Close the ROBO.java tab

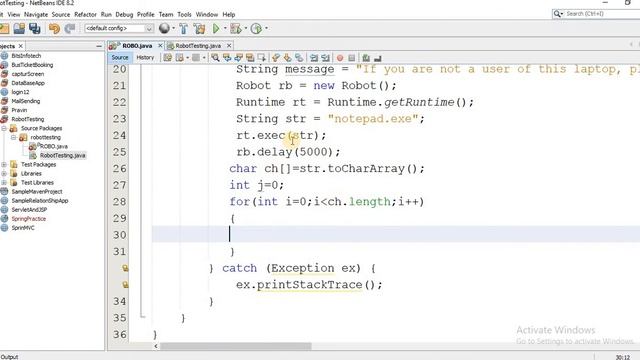[160, 46]
